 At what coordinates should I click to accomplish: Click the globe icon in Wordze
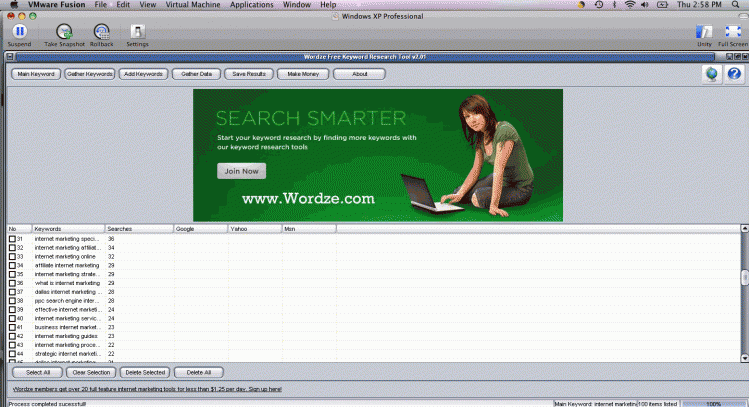point(712,74)
